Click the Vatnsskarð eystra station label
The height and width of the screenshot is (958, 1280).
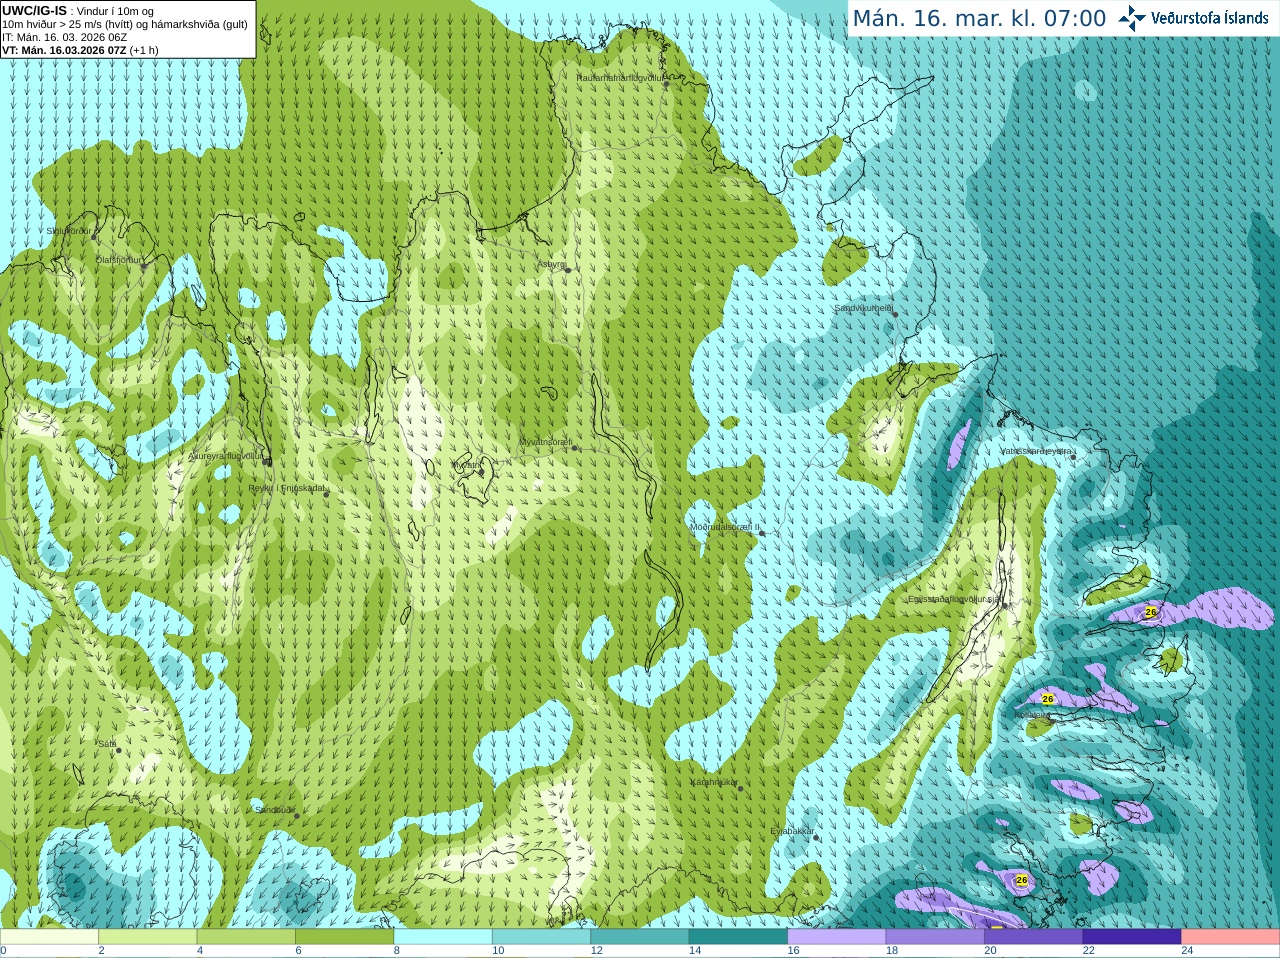pyautogui.click(x=1036, y=451)
